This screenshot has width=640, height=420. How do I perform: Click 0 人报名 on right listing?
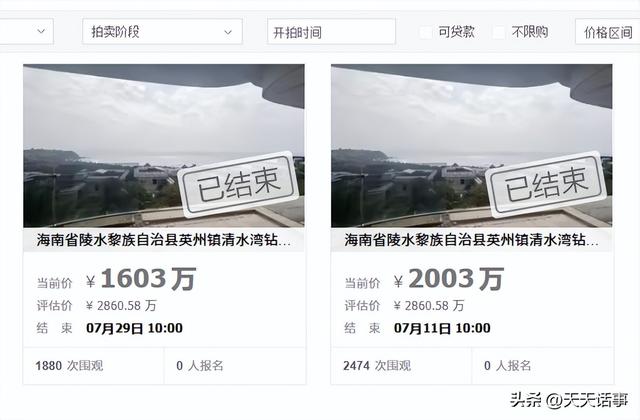(508, 365)
